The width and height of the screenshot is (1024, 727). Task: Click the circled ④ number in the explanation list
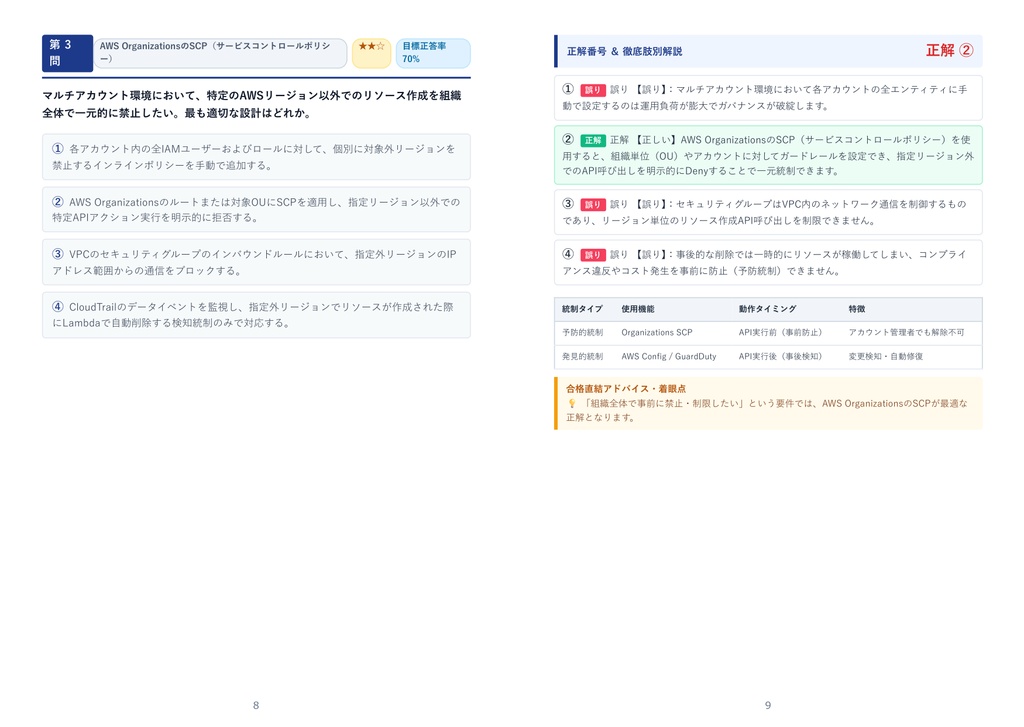[x=568, y=253]
